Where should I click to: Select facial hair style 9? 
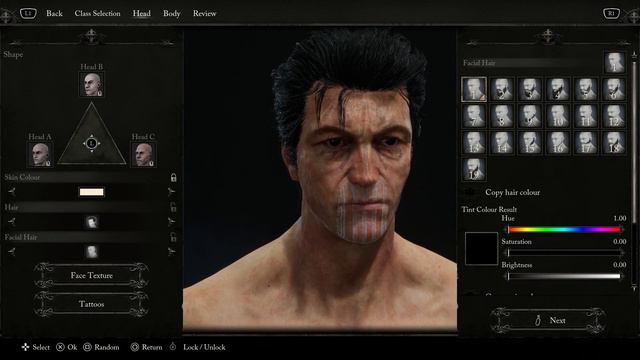click(x=530, y=116)
